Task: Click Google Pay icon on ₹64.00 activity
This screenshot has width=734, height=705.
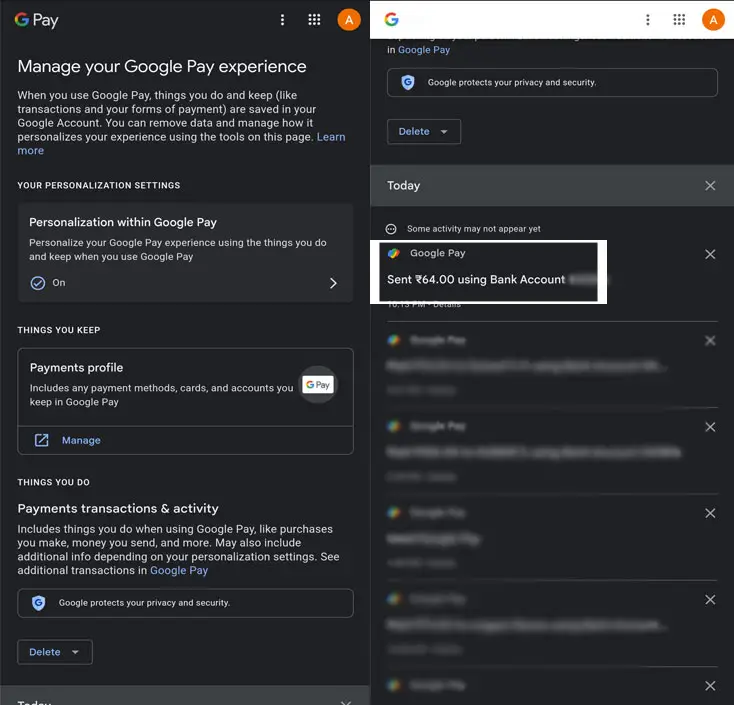Action: coord(394,253)
